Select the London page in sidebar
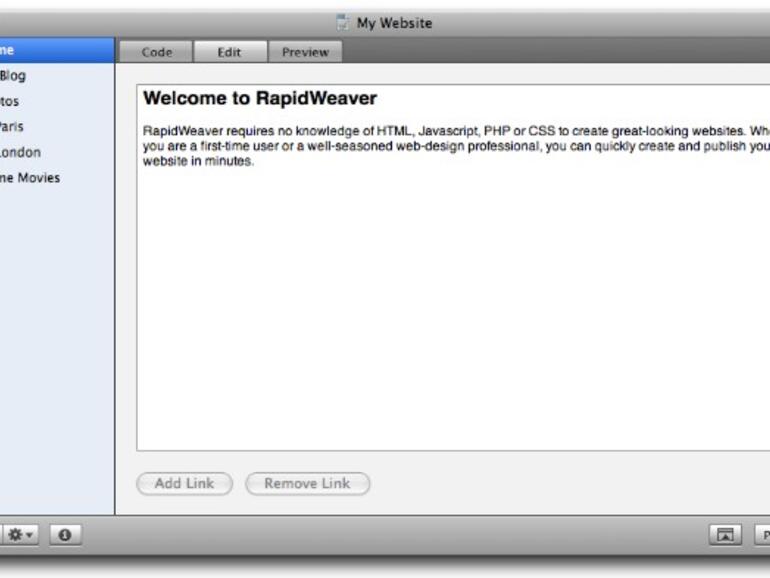Screen dimensions: 770x578 pos(57,152)
